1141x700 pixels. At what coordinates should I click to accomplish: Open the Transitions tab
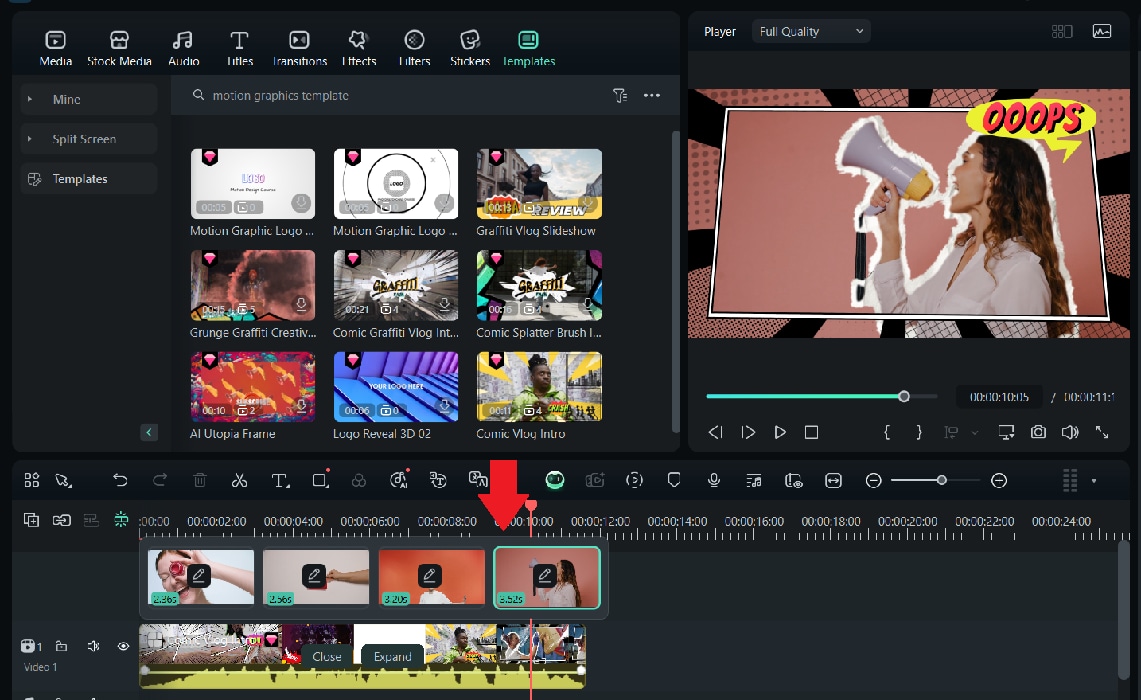pyautogui.click(x=300, y=49)
